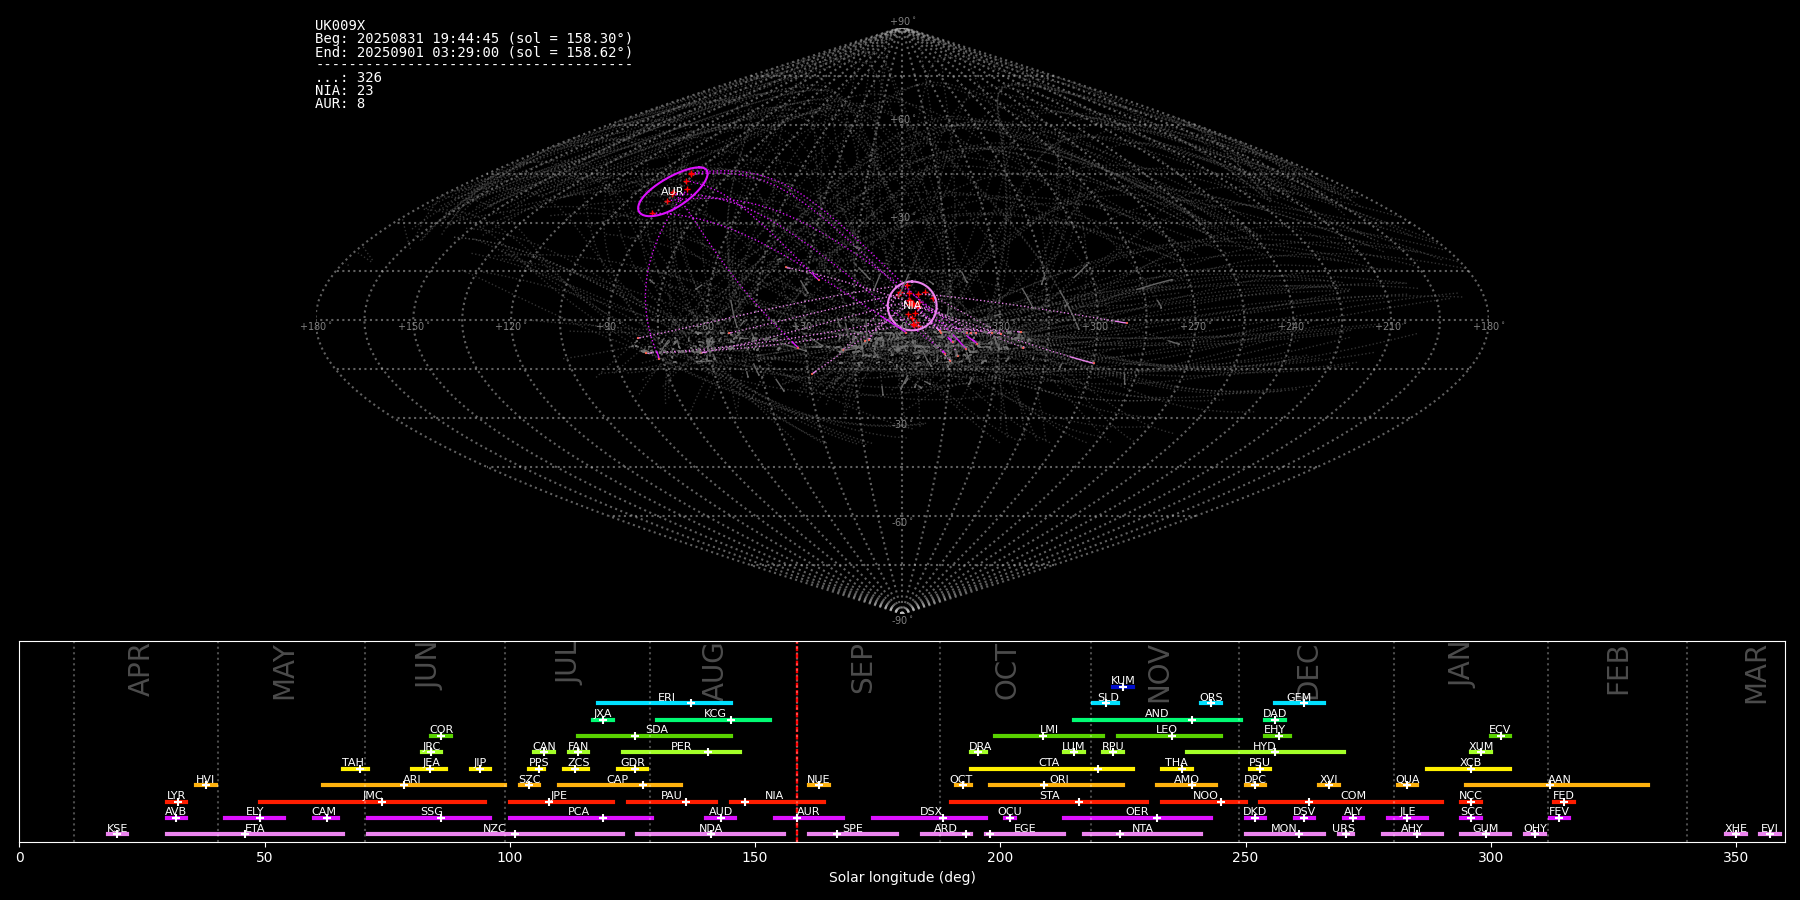1800x900 pixels.
Task: Select the KCG shower bar in timeline
Action: click(x=713, y=719)
